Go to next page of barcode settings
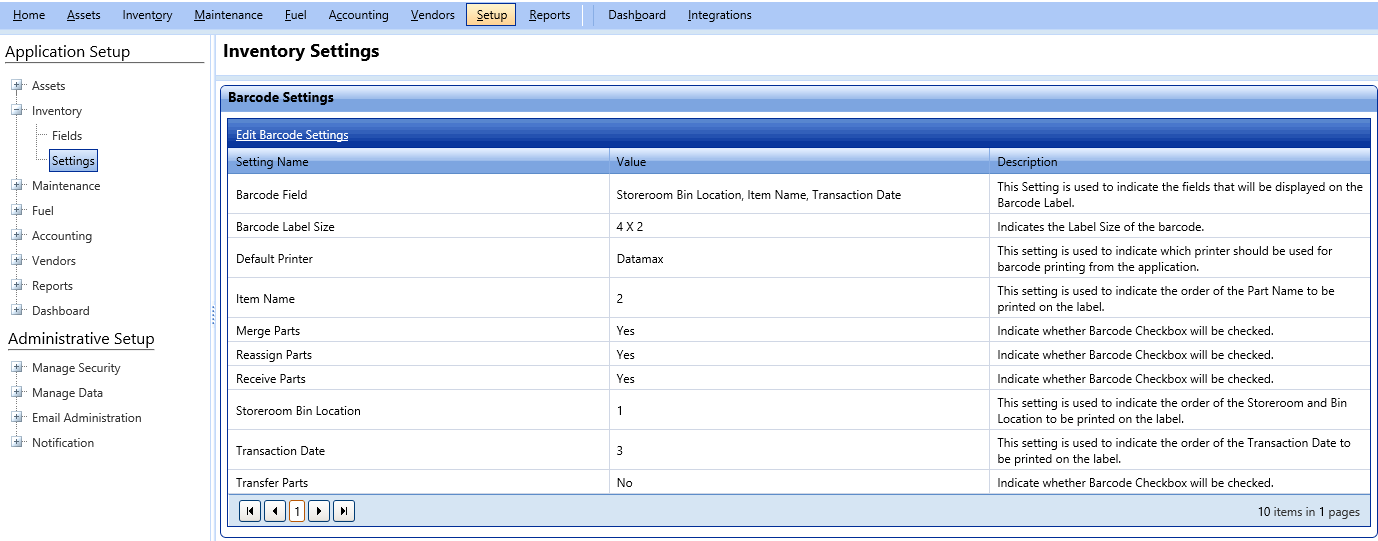 (x=319, y=511)
